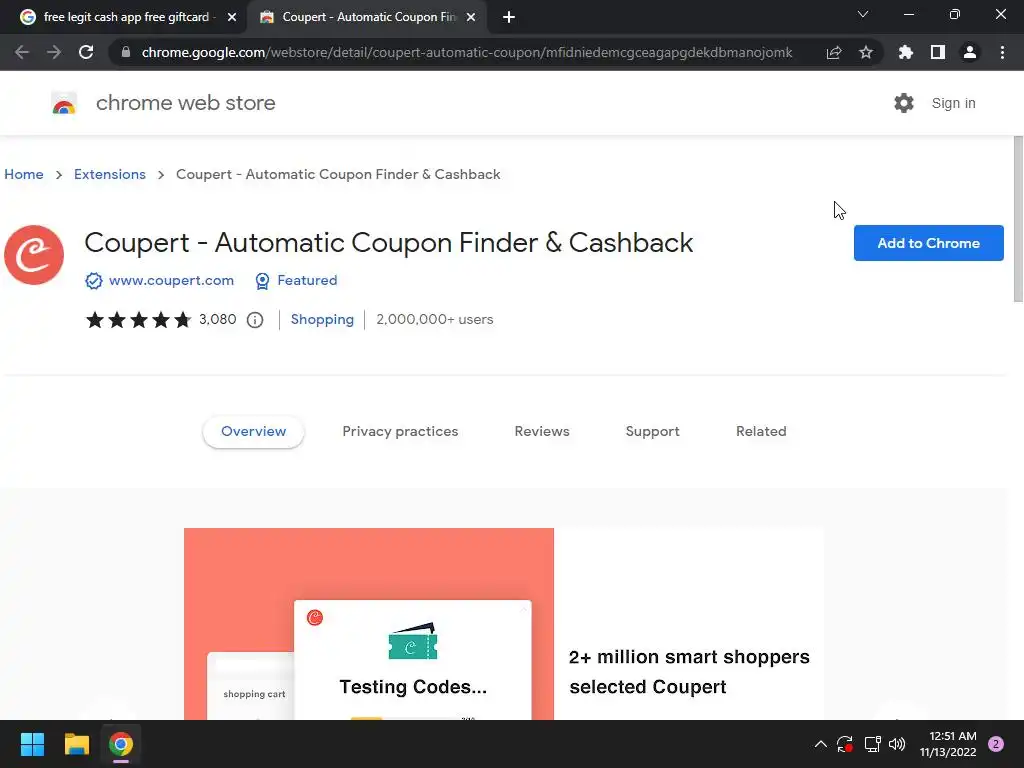Click the five-star rating
Screen dimensions: 1024x768
pyautogui.click(x=138, y=319)
